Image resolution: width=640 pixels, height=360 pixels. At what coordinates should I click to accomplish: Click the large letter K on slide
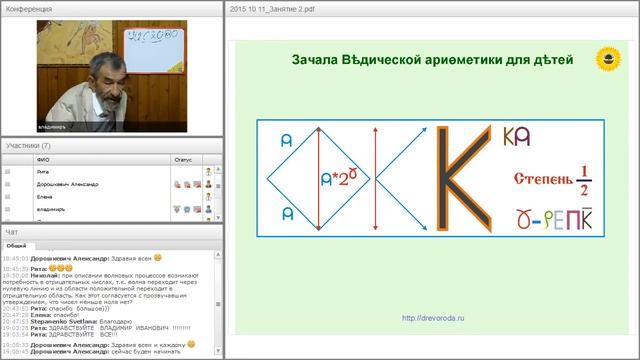click(x=464, y=178)
